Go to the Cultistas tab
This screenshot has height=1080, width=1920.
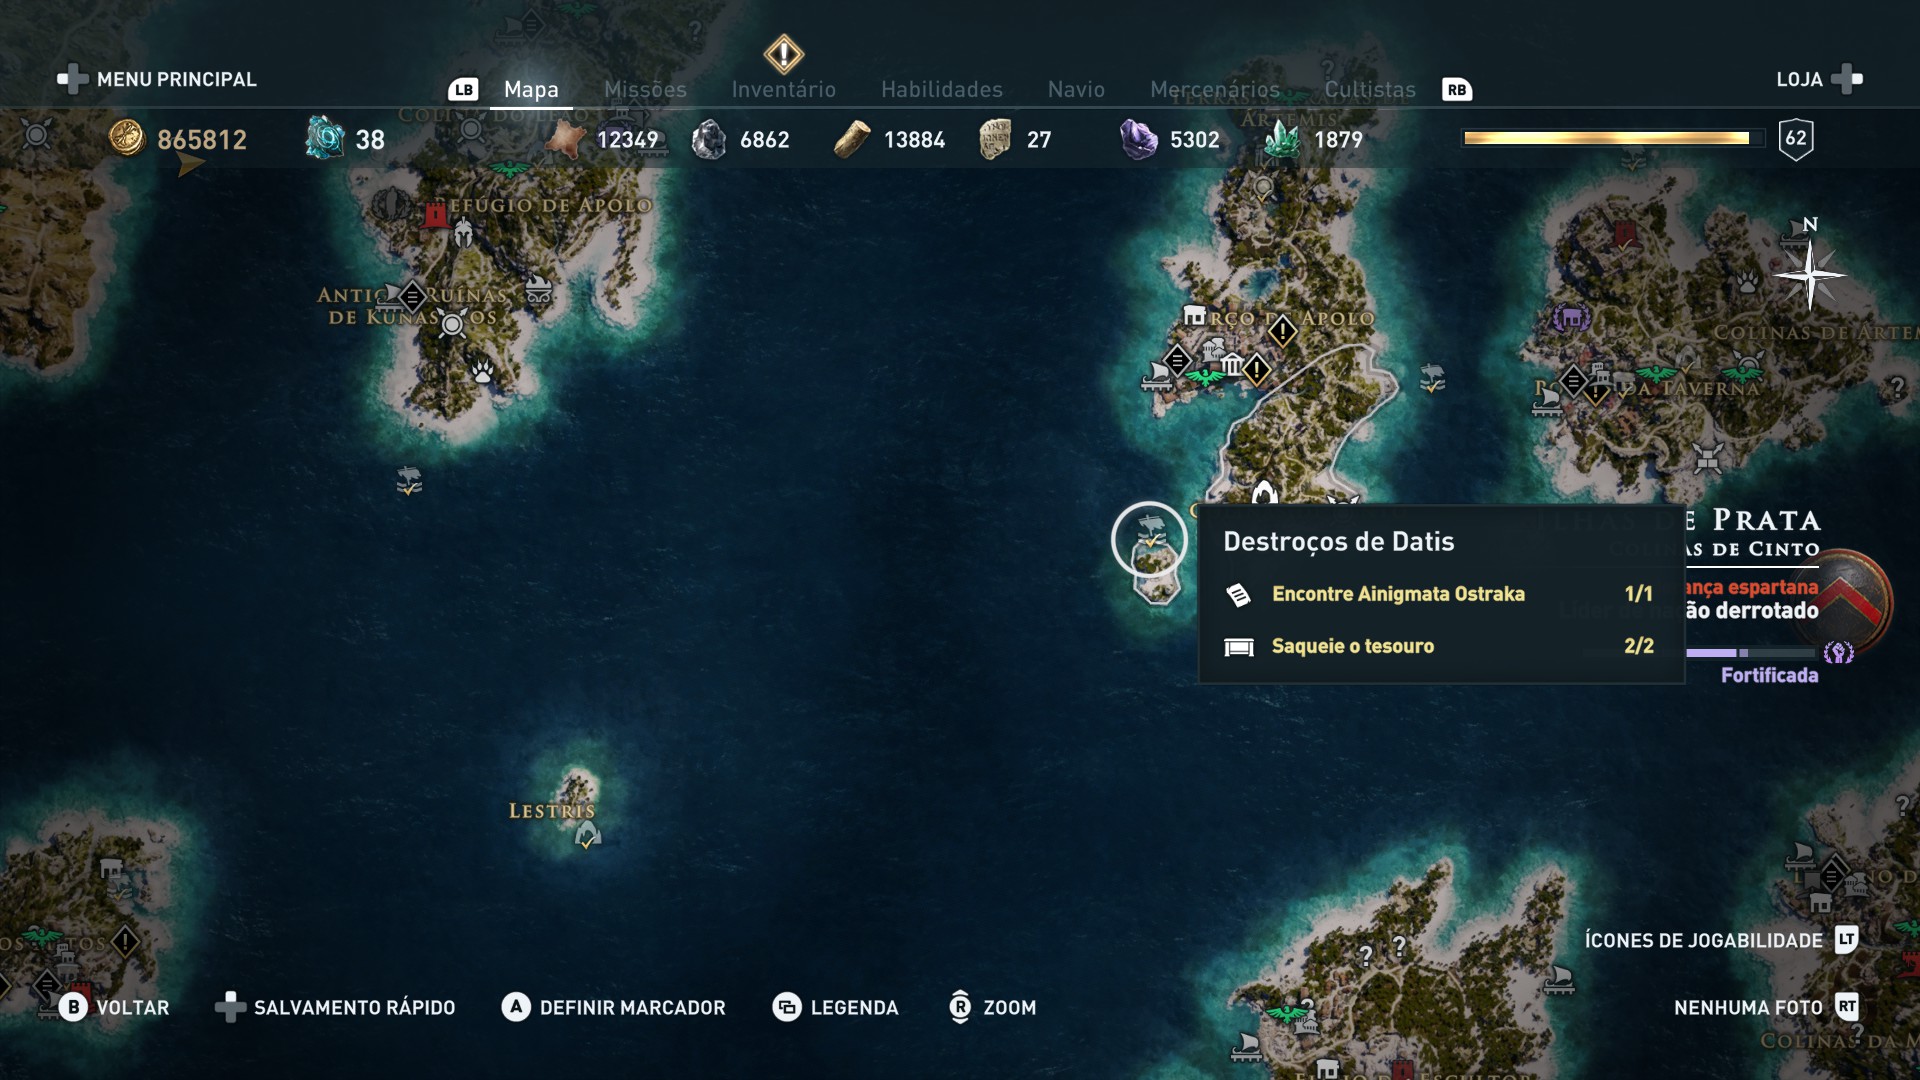coord(1370,89)
